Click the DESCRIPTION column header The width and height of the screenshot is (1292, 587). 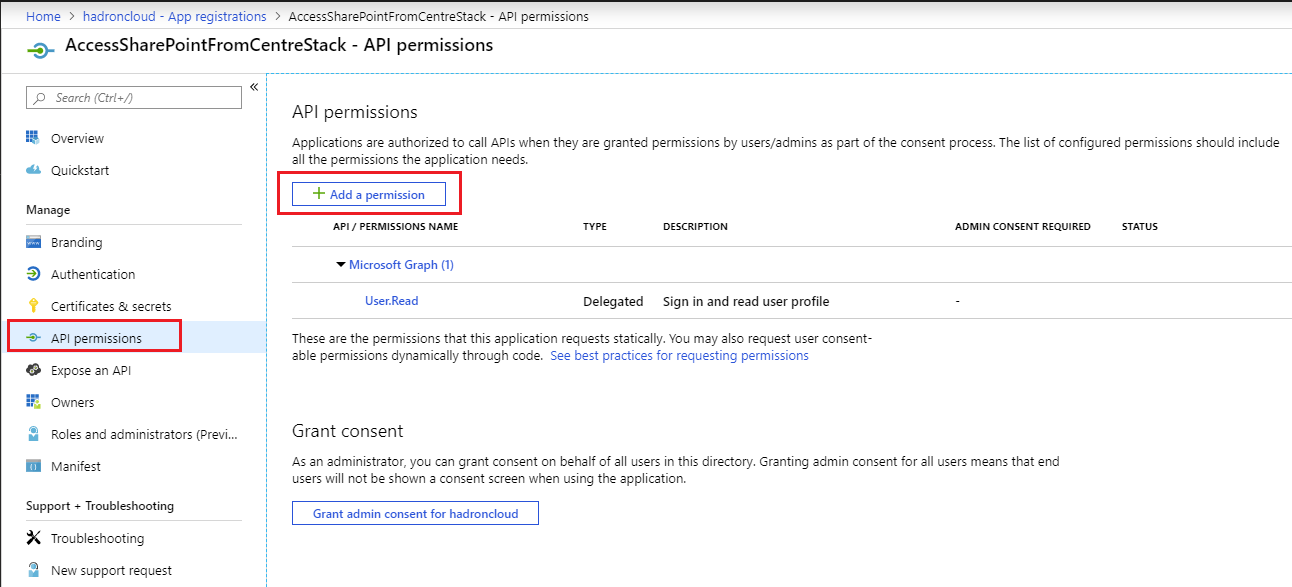[x=695, y=227]
